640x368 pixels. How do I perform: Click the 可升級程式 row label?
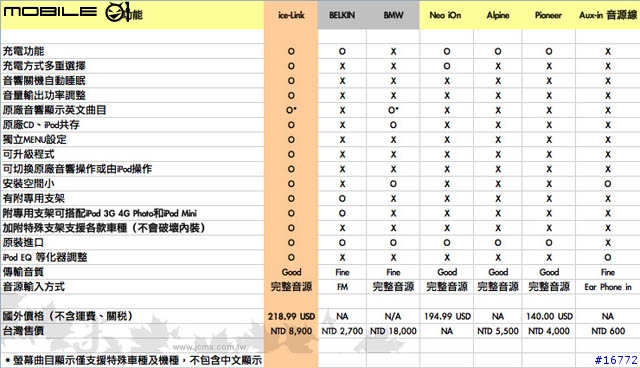pyautogui.click(x=28, y=154)
